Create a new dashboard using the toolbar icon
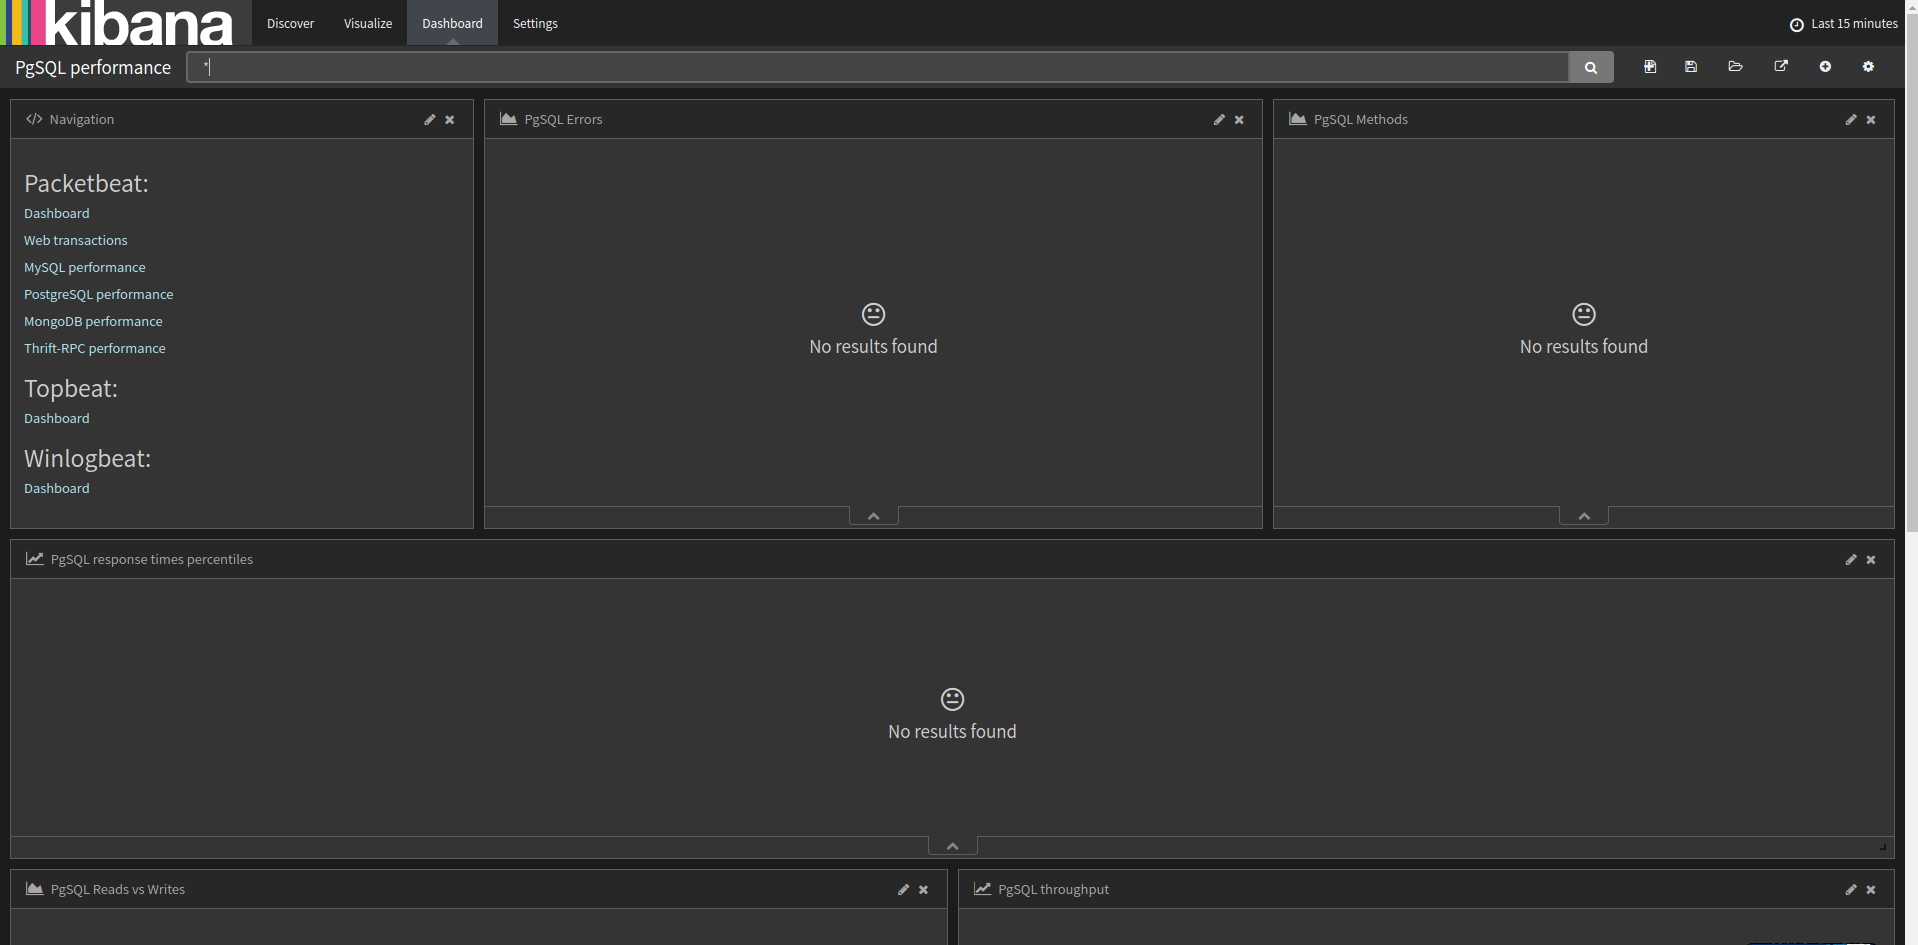1918x945 pixels. pyautogui.click(x=1650, y=67)
